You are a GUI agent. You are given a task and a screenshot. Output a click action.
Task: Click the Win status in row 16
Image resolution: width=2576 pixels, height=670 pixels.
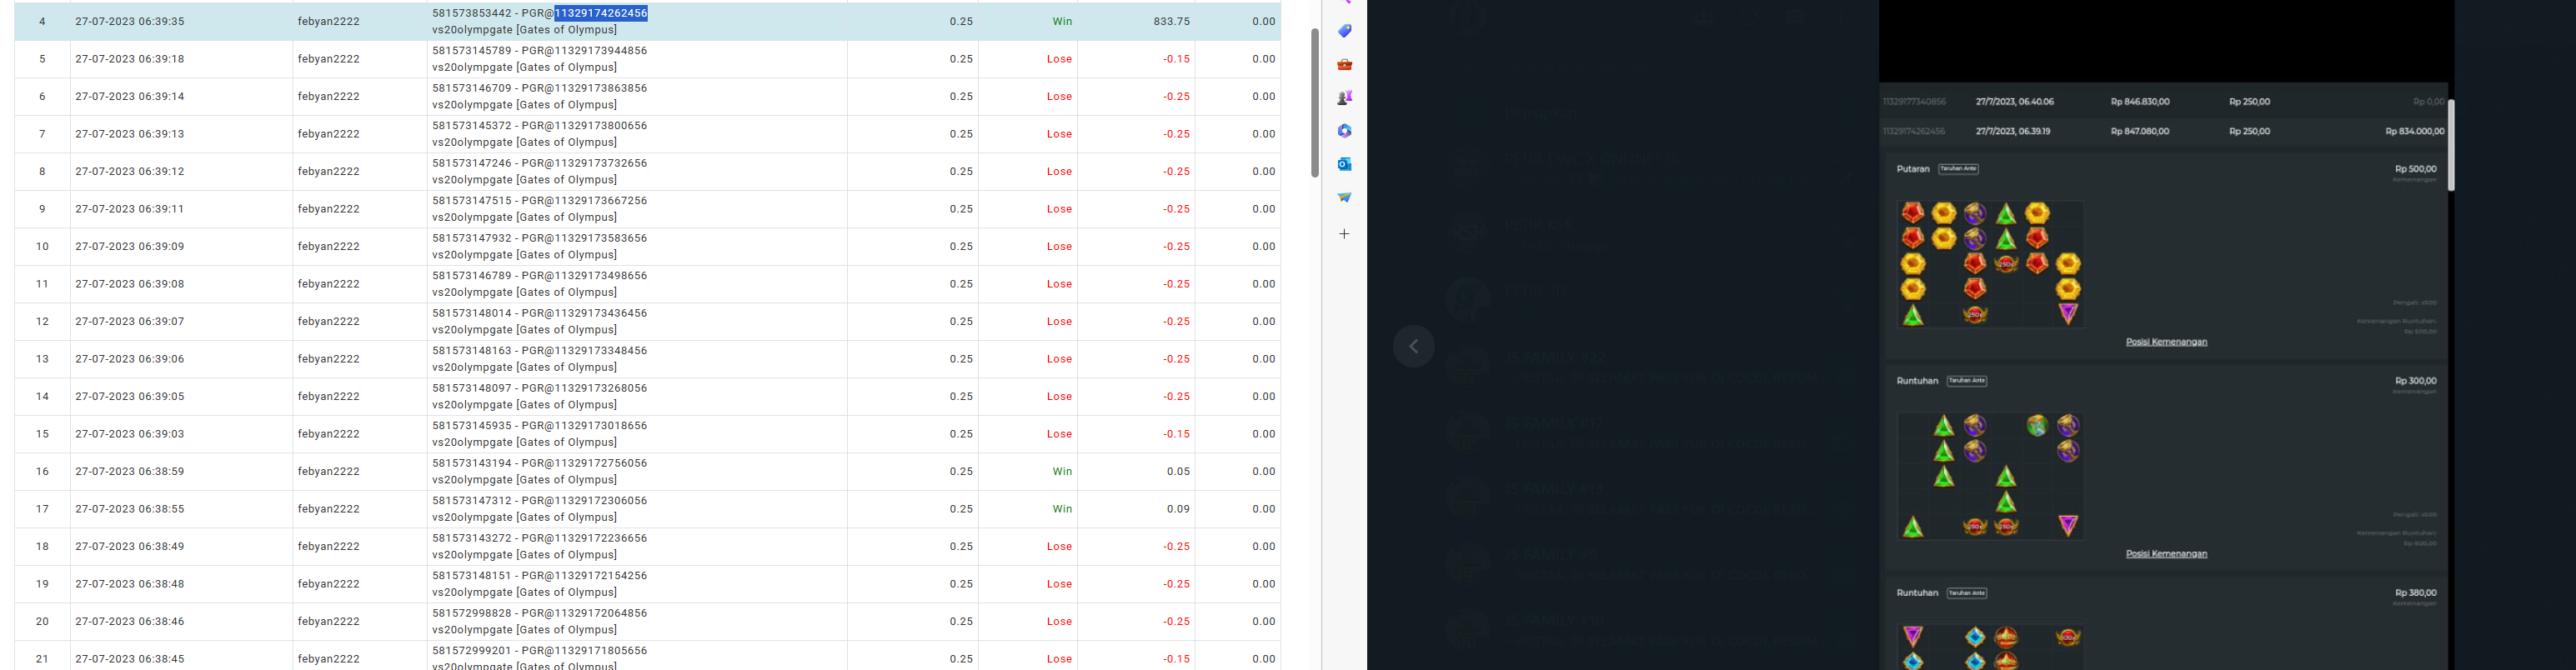coord(1062,471)
